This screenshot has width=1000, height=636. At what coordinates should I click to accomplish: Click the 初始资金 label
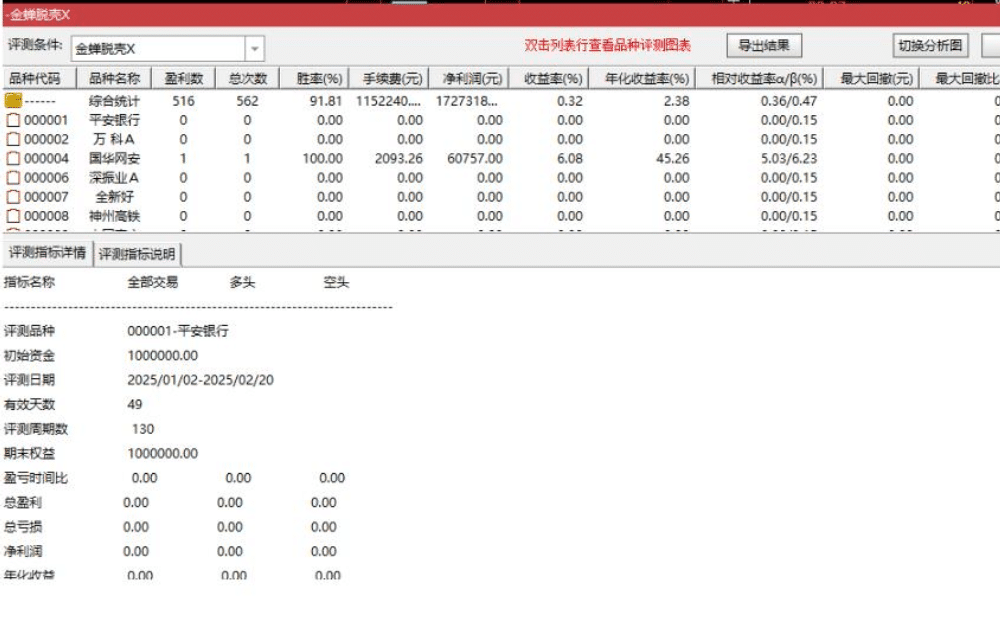coord(29,355)
